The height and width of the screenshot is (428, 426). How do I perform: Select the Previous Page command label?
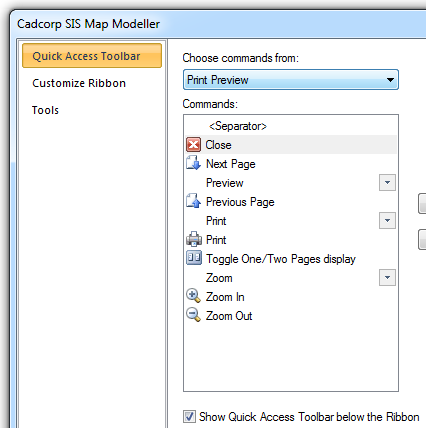[240, 202]
